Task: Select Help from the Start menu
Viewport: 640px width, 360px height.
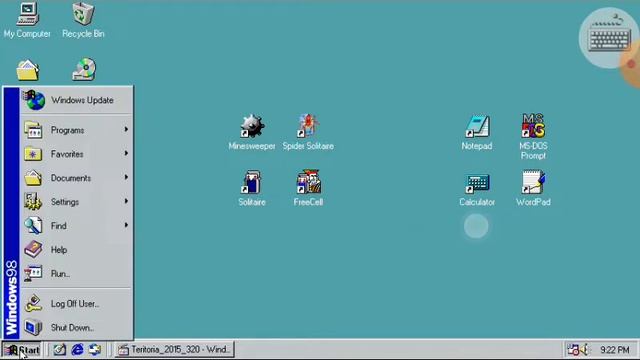Action: coord(76,250)
